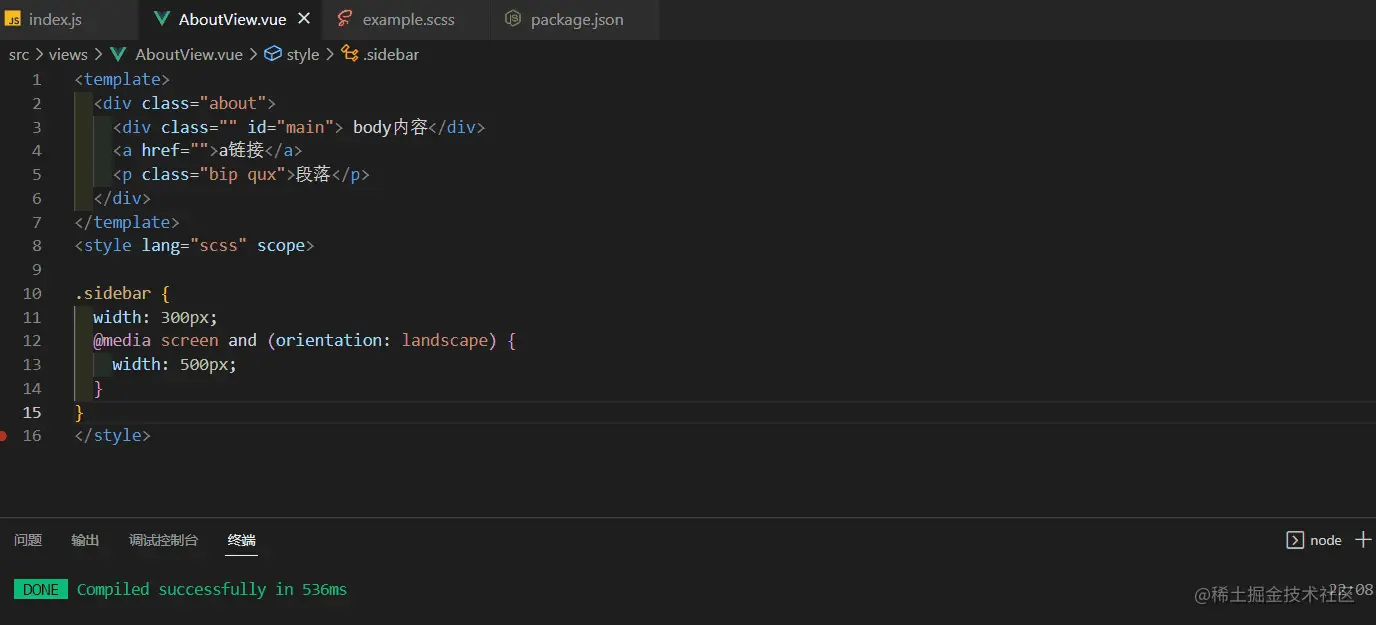Click the package icon on package.json tab
This screenshot has height=625, width=1376.
click(x=513, y=19)
